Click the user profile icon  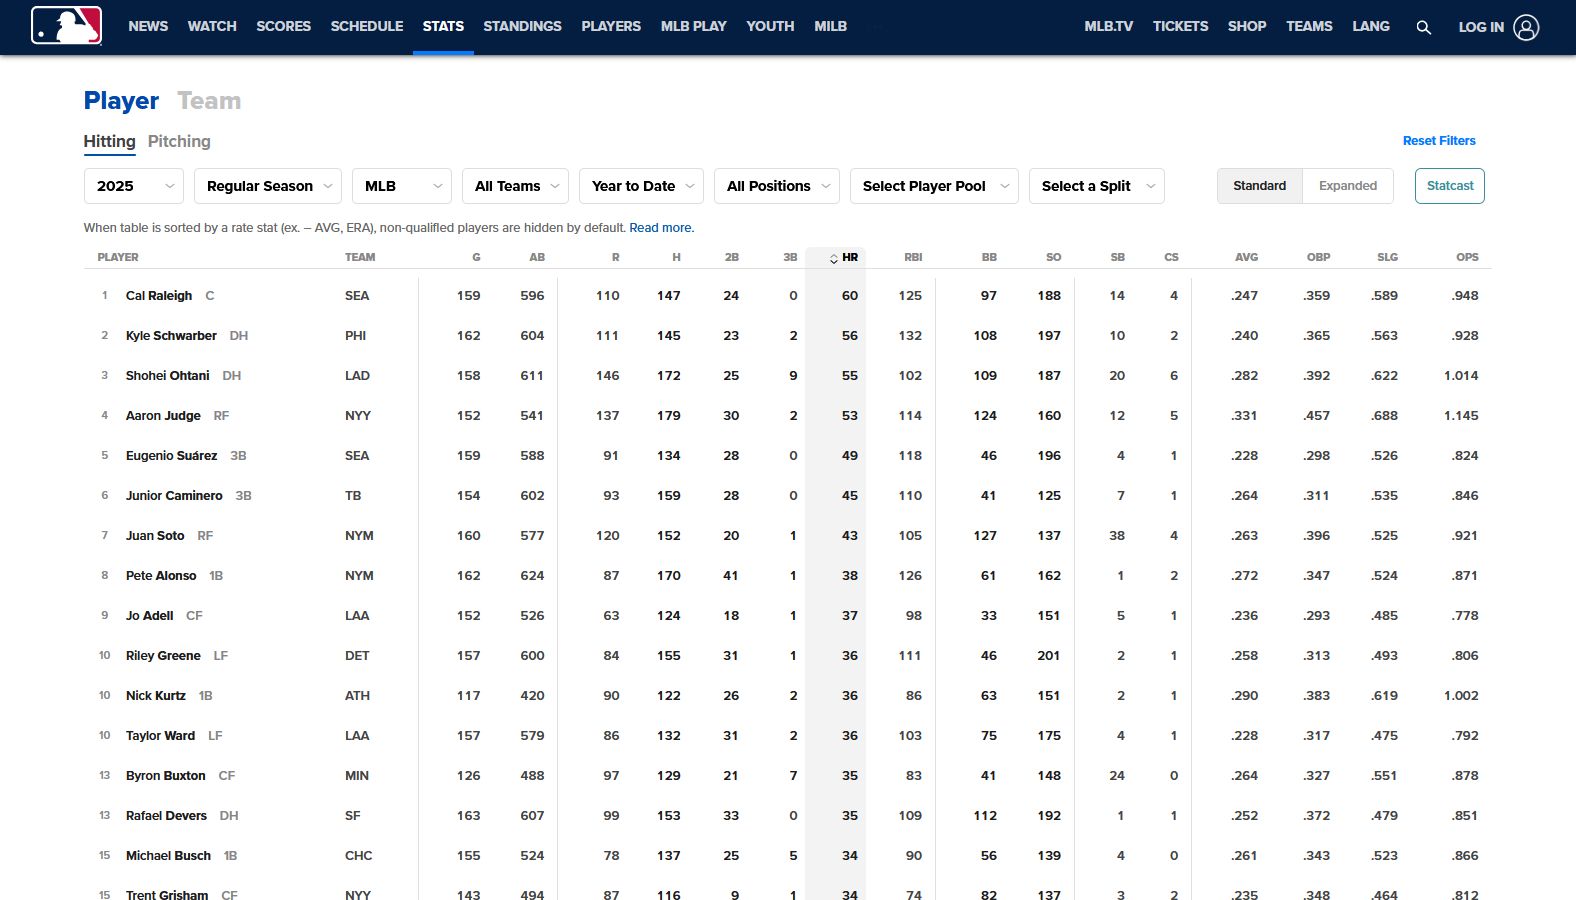click(x=1526, y=27)
